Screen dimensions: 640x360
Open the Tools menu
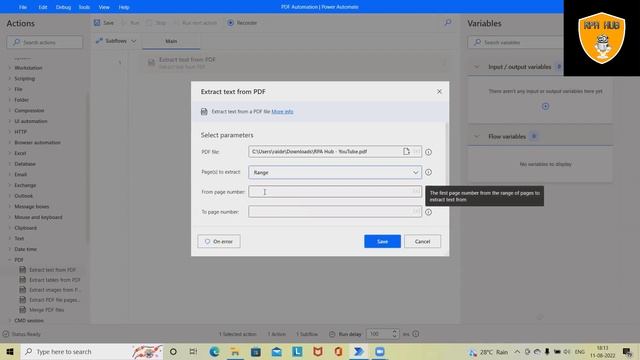click(x=84, y=7)
